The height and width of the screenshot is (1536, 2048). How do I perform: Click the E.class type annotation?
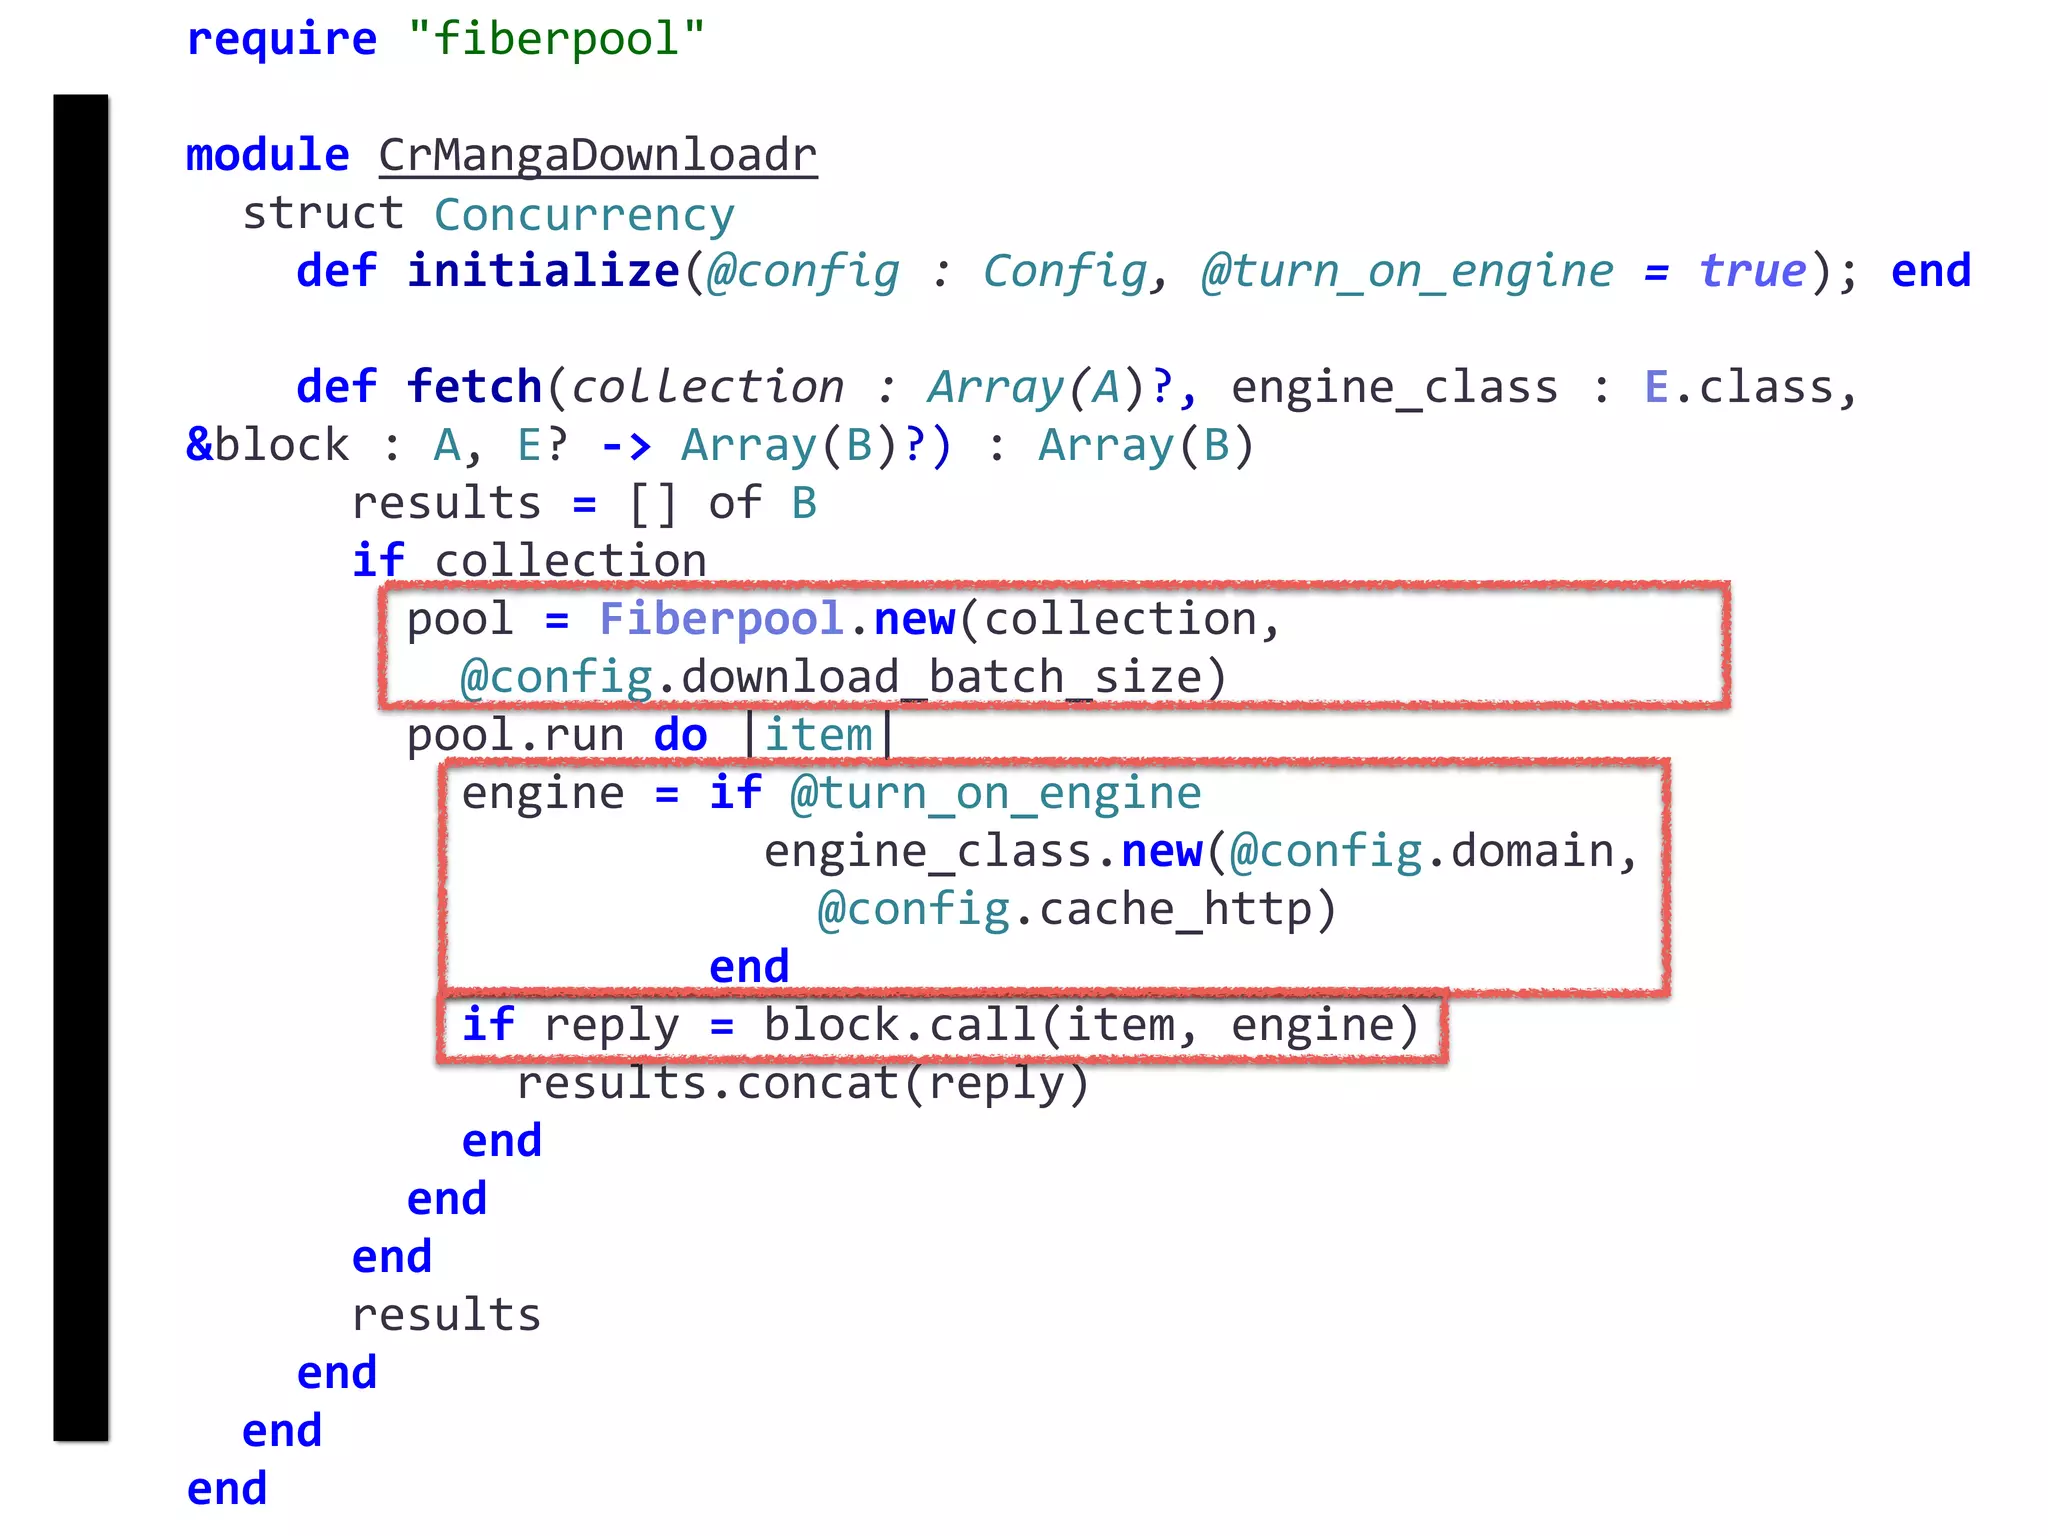tap(1739, 387)
